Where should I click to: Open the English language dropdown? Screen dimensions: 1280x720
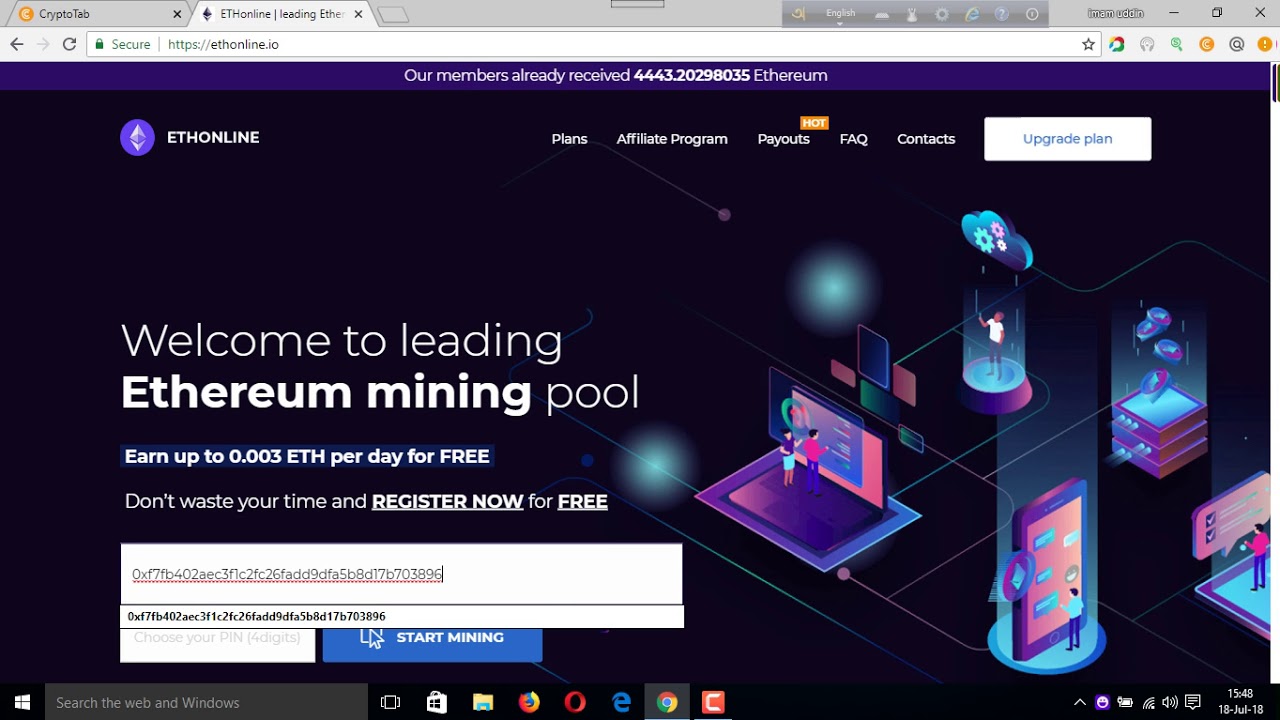point(841,15)
